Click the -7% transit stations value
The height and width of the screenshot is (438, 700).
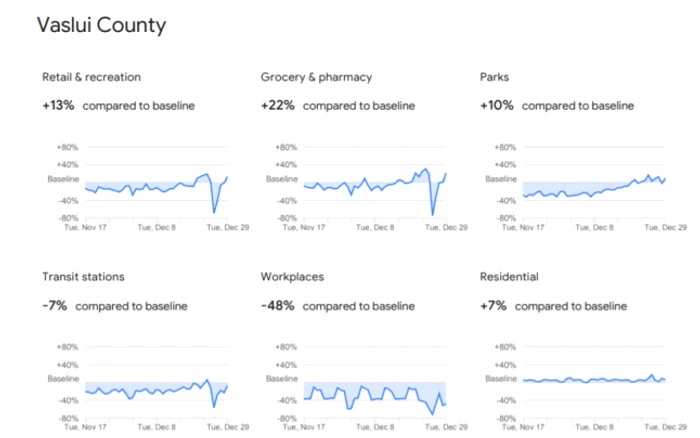click(x=54, y=306)
